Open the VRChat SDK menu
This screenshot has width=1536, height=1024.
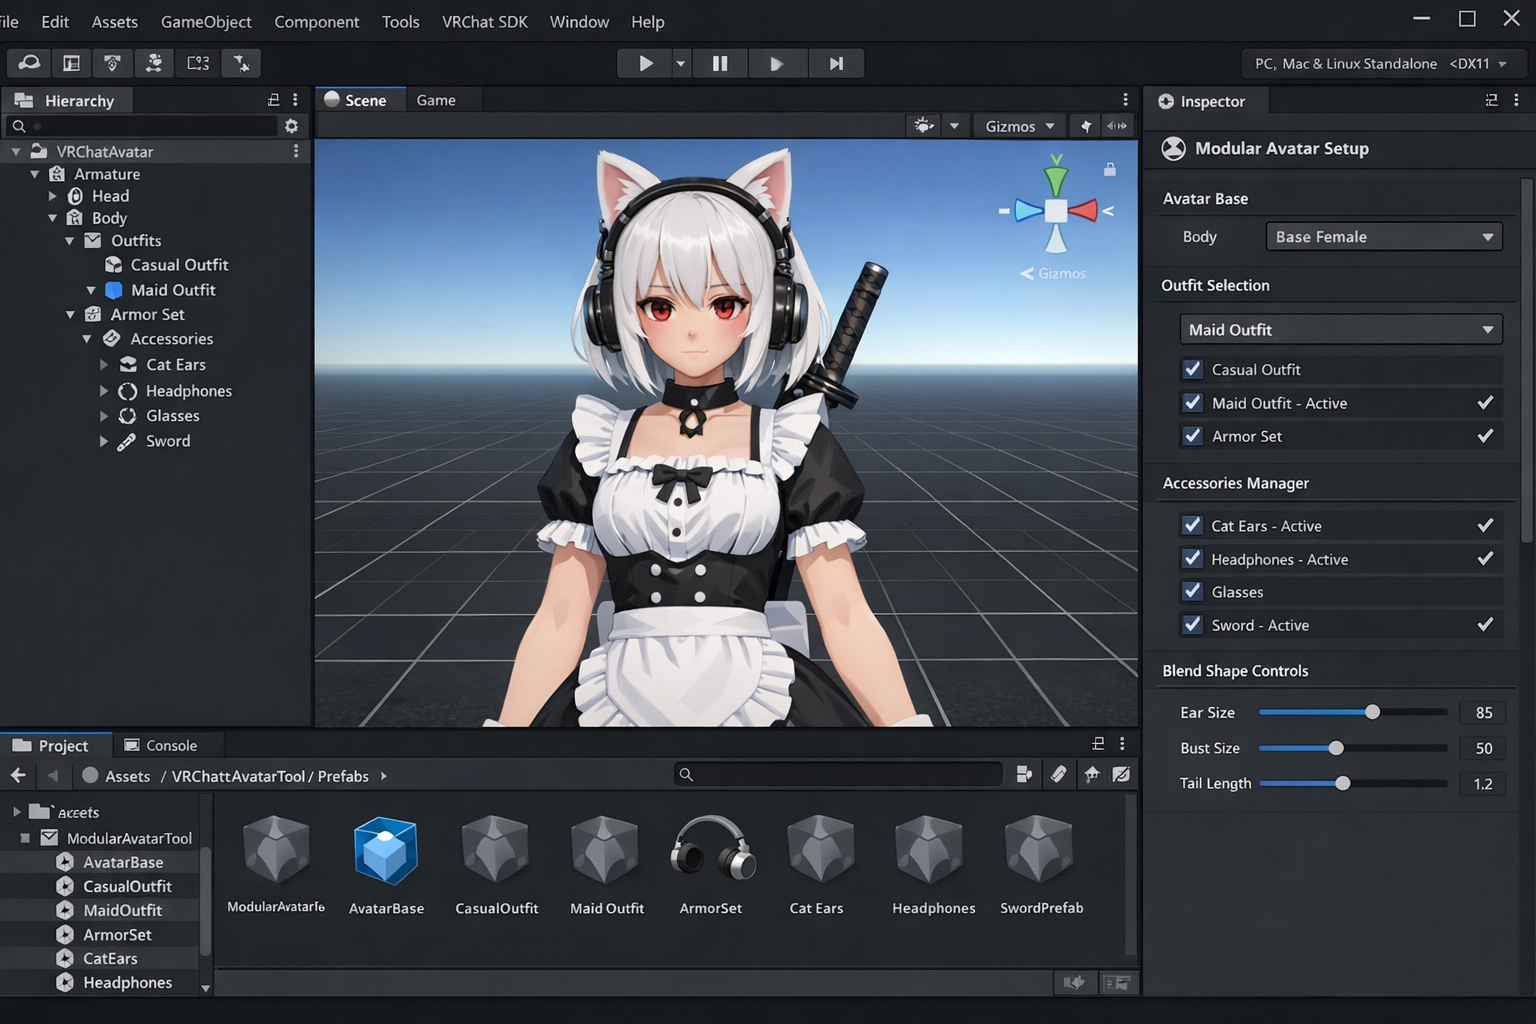point(484,21)
